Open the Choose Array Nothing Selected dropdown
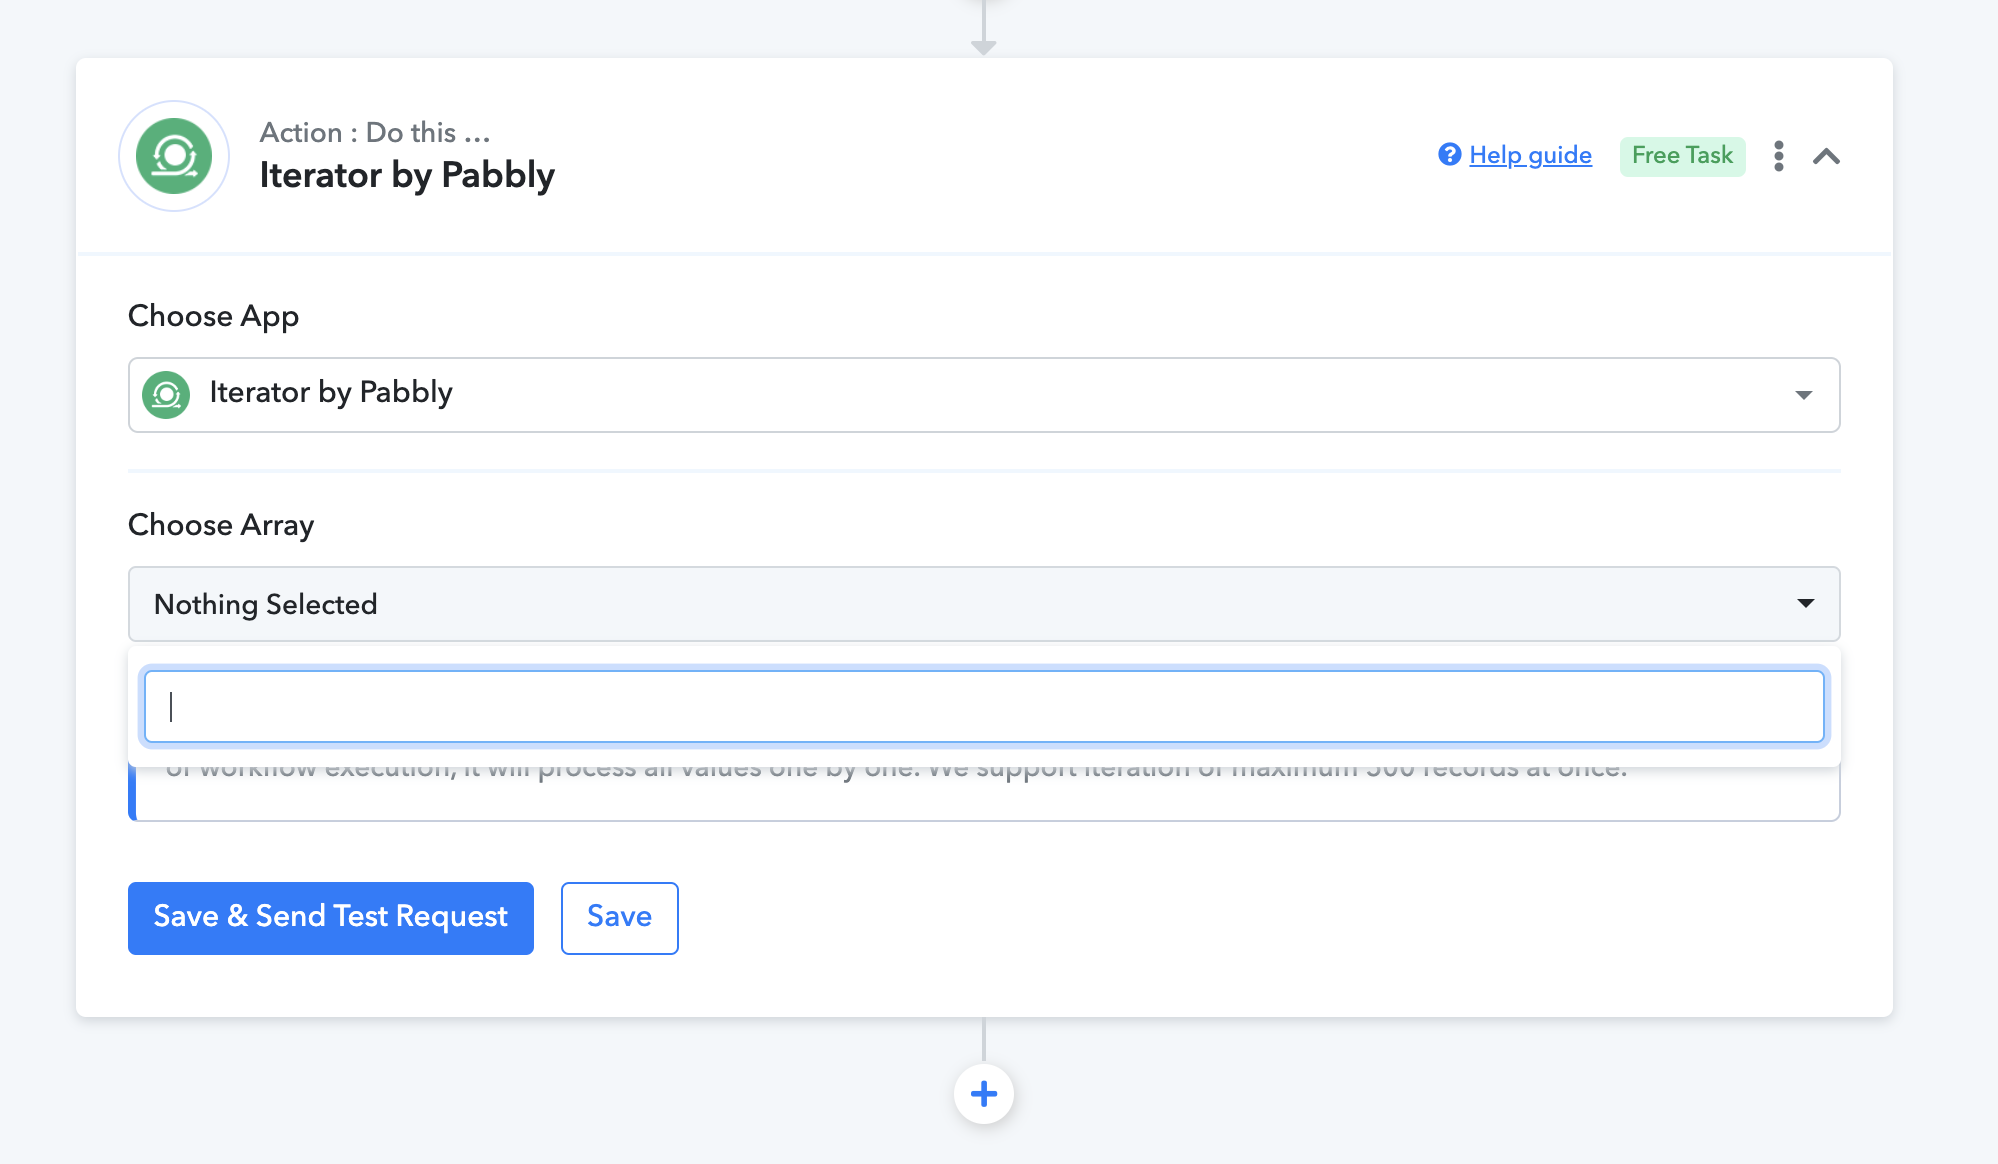 coord(984,604)
